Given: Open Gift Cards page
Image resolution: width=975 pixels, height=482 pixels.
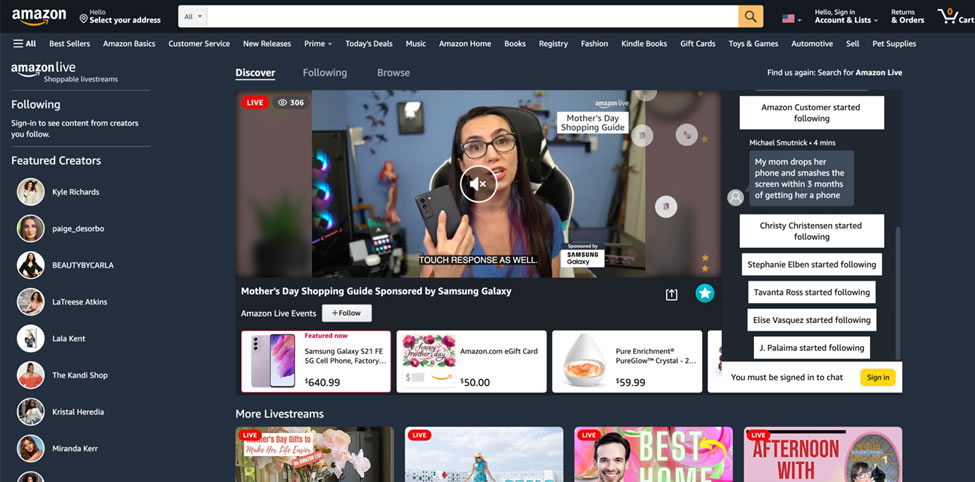Looking at the screenshot, I should [x=698, y=44].
